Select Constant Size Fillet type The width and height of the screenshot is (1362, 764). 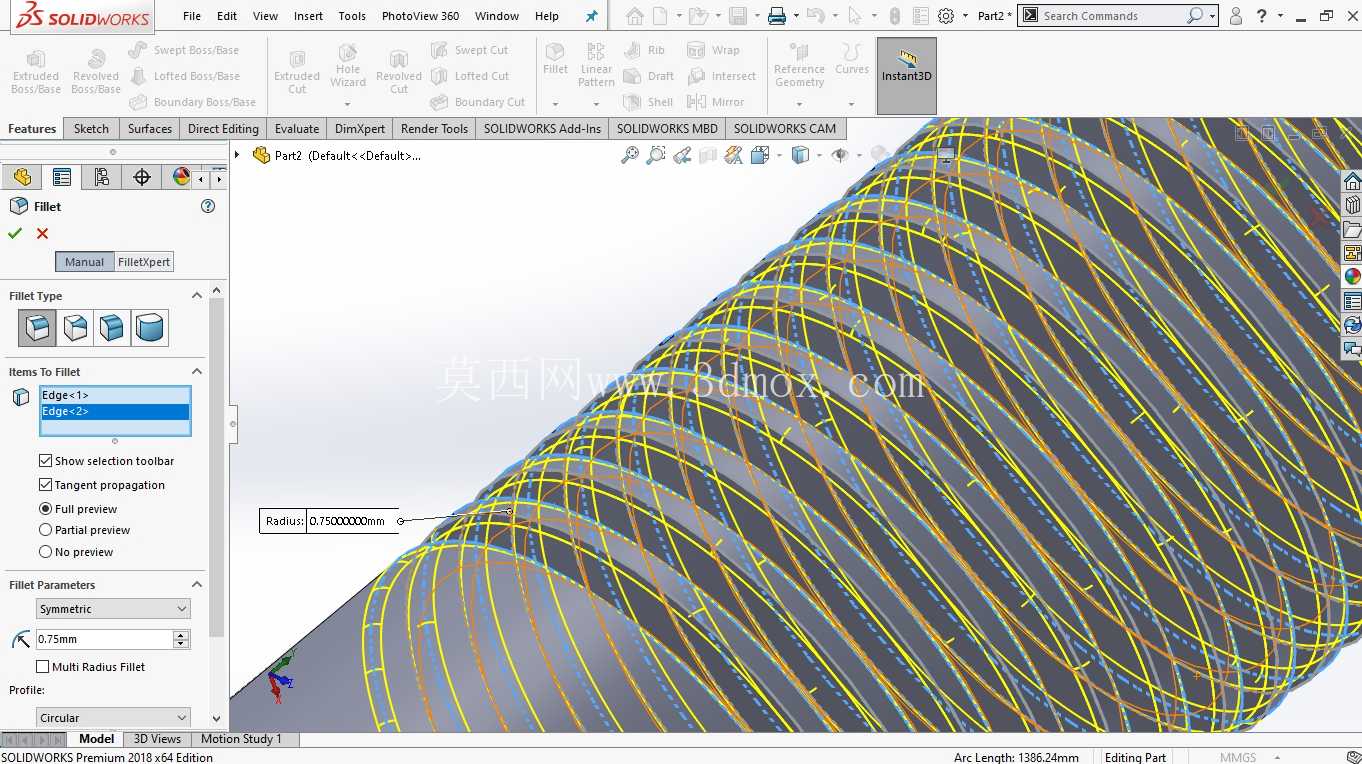point(37,327)
